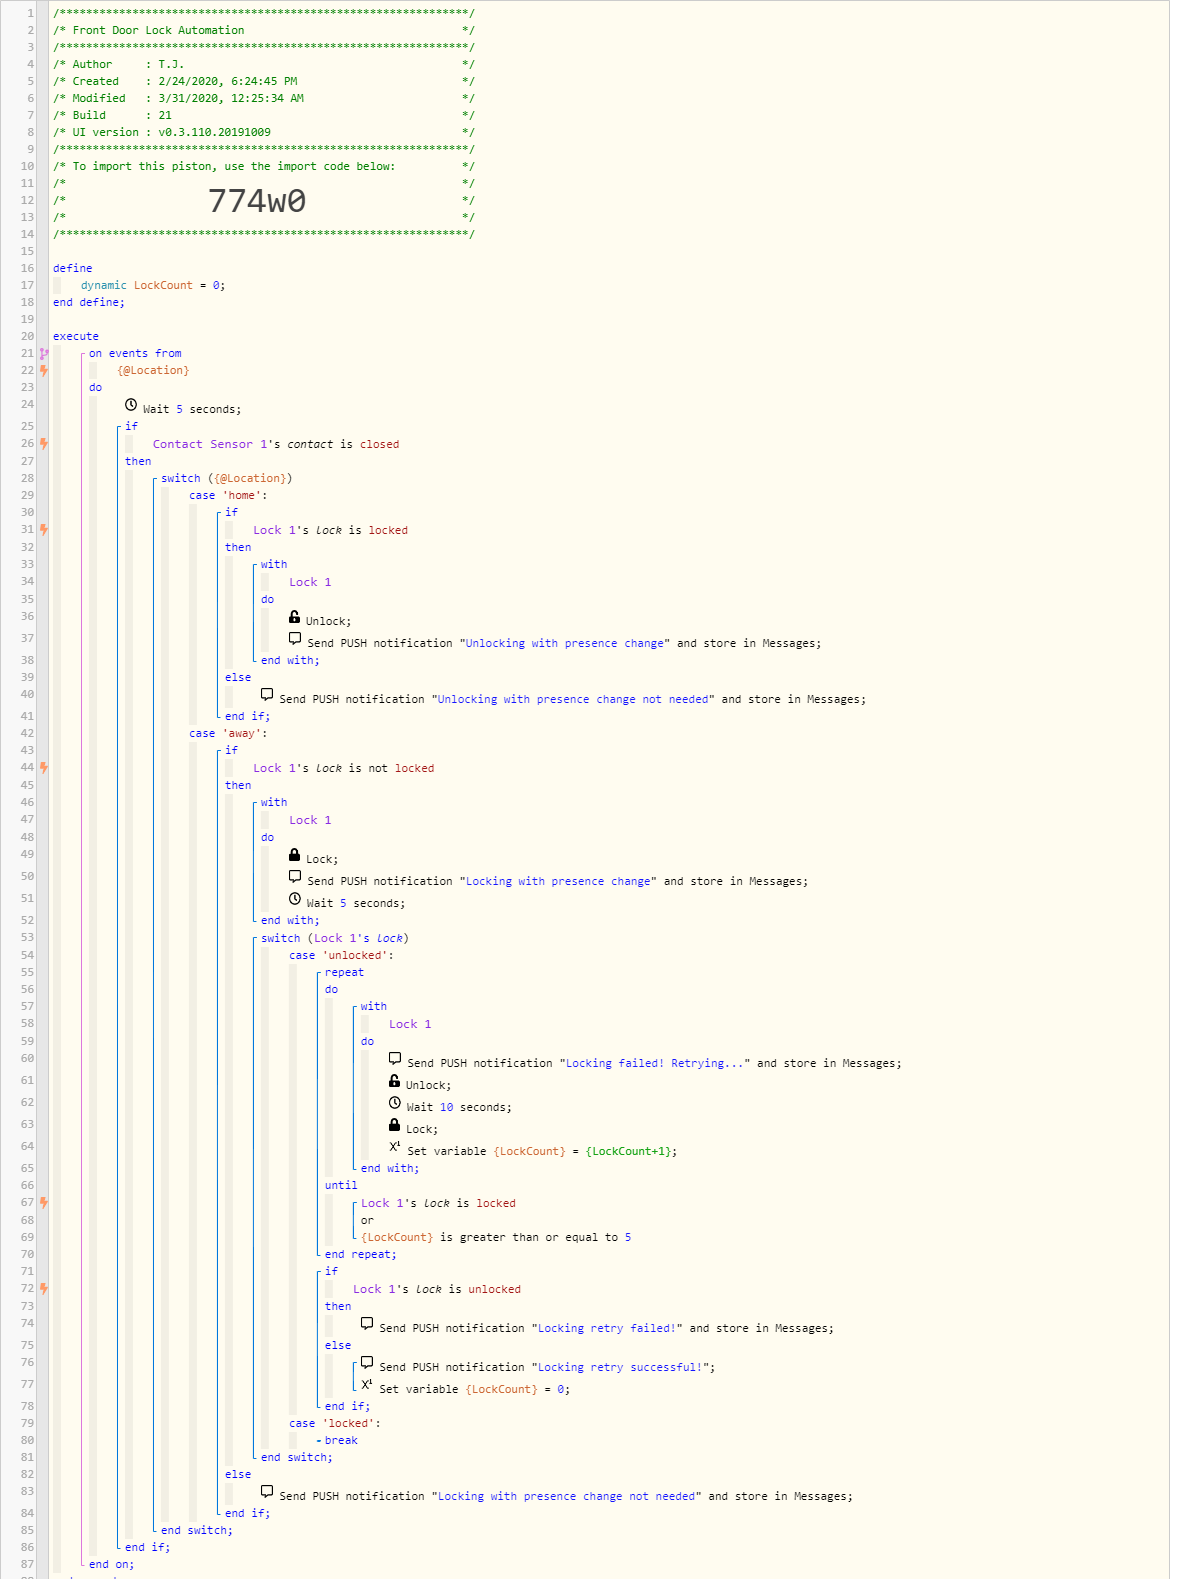Click variable icon for LockCount = 0 assignment
The image size is (1178, 1579).
tap(367, 1385)
